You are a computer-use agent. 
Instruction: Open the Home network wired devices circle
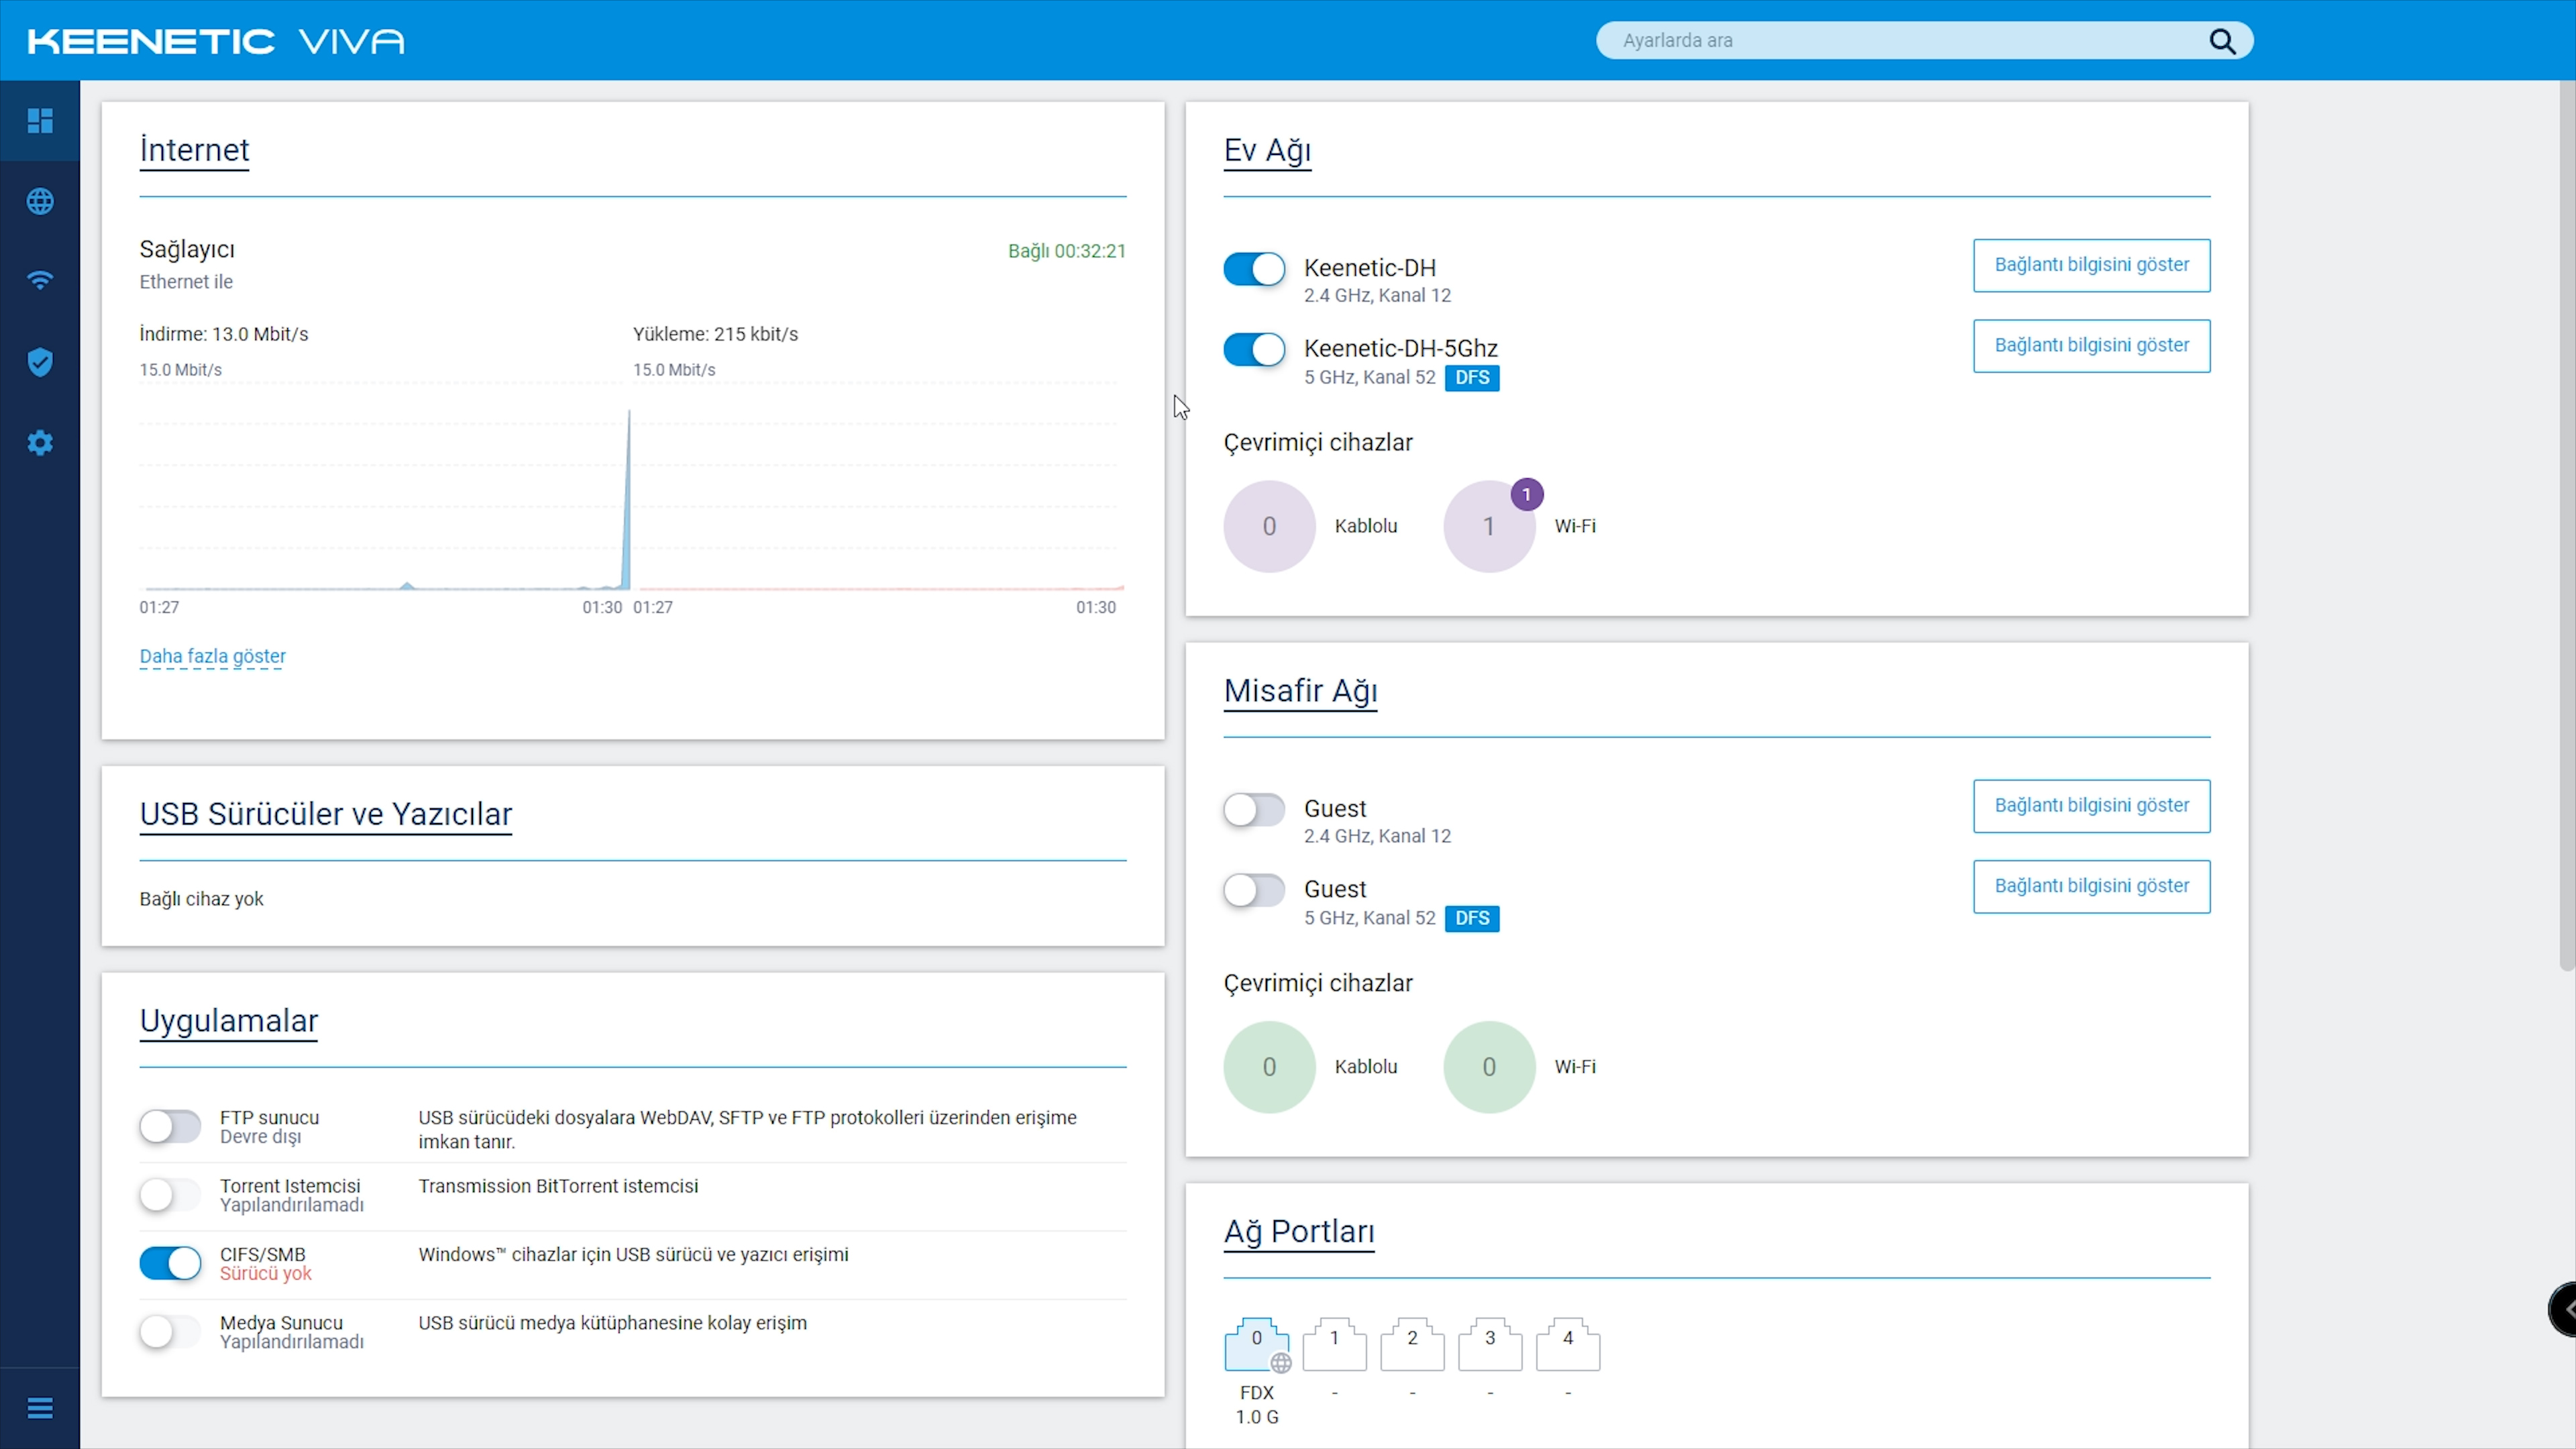tap(1269, 526)
